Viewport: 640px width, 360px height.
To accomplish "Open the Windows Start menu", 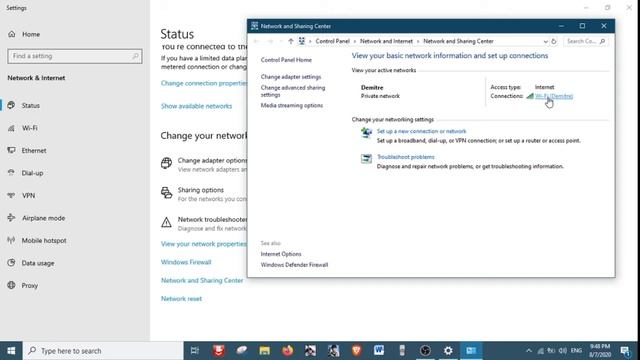I will [11, 351].
